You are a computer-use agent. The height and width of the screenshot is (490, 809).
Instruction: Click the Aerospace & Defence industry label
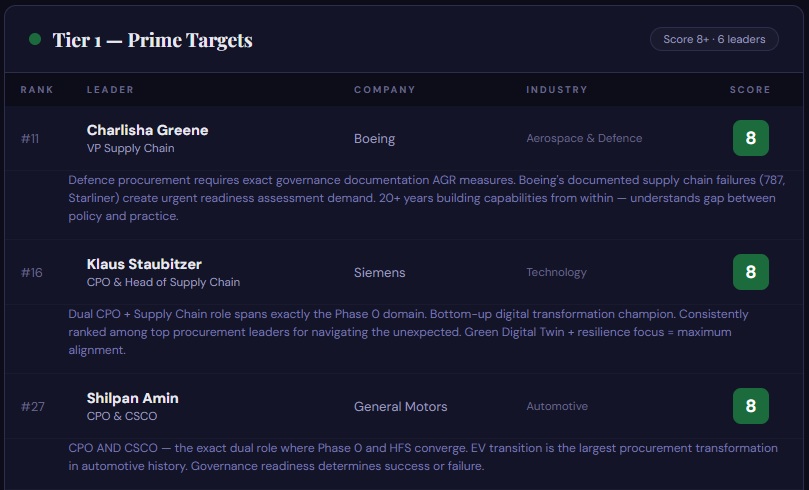point(584,138)
